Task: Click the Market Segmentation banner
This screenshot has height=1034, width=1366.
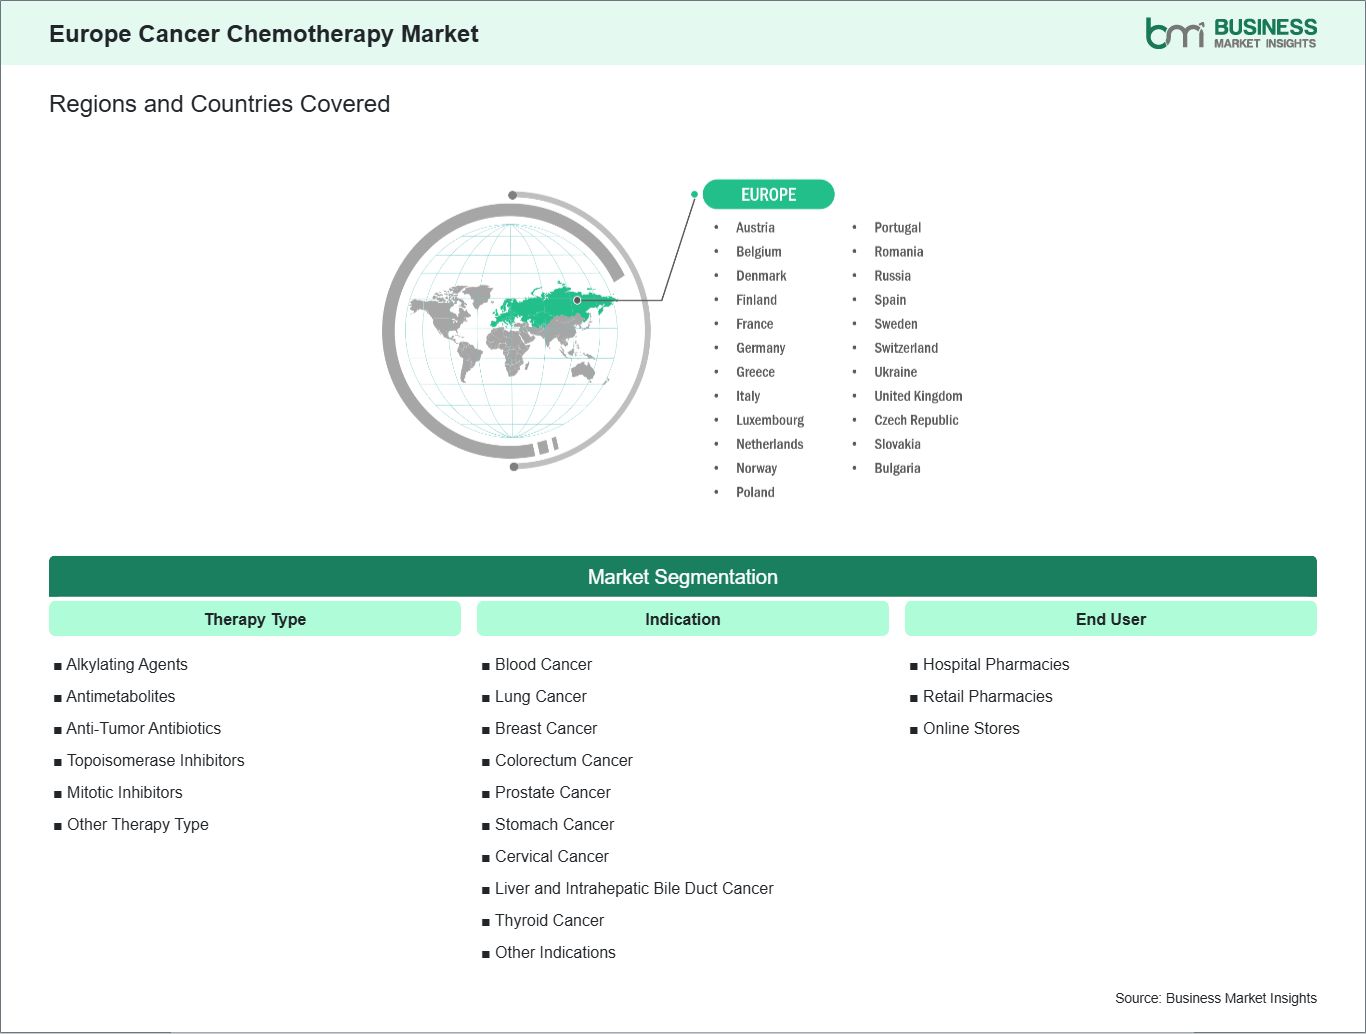Action: [x=682, y=577]
